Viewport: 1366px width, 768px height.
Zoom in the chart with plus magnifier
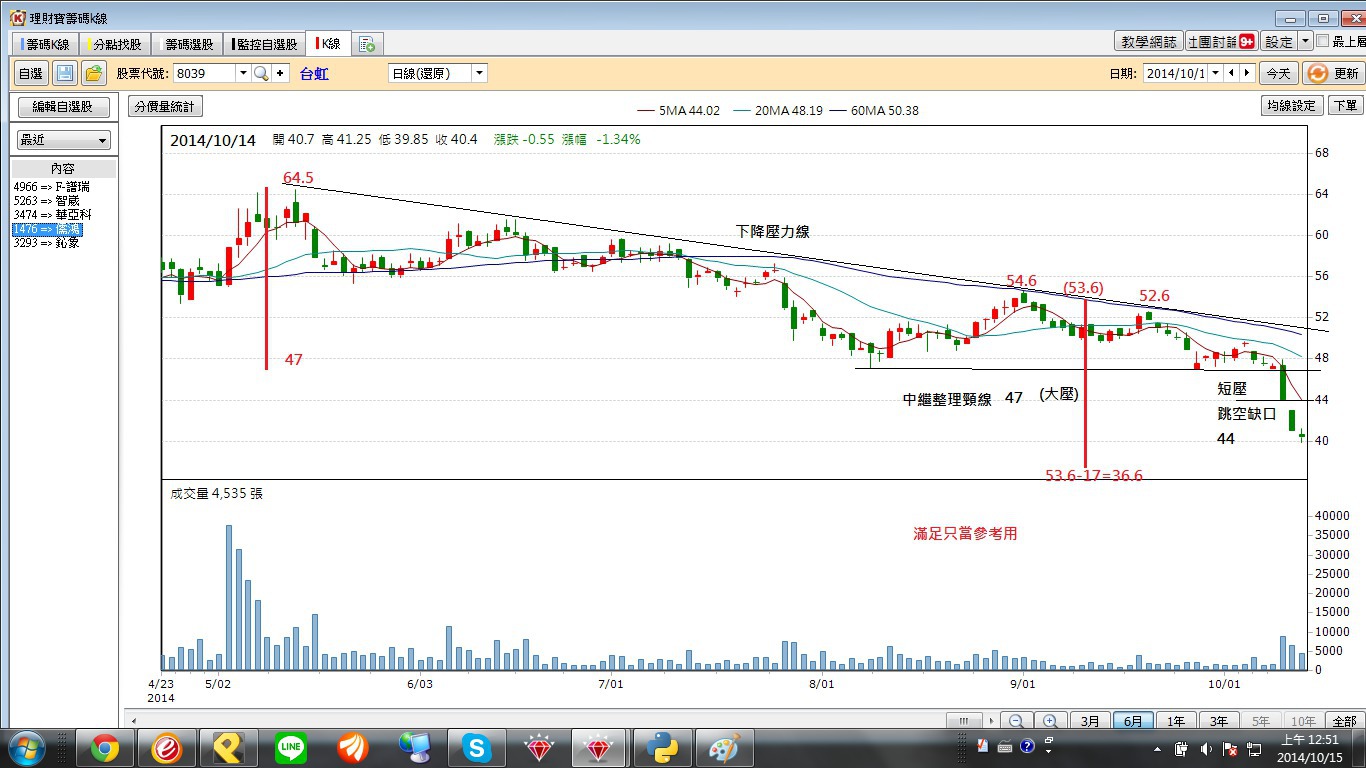1049,721
